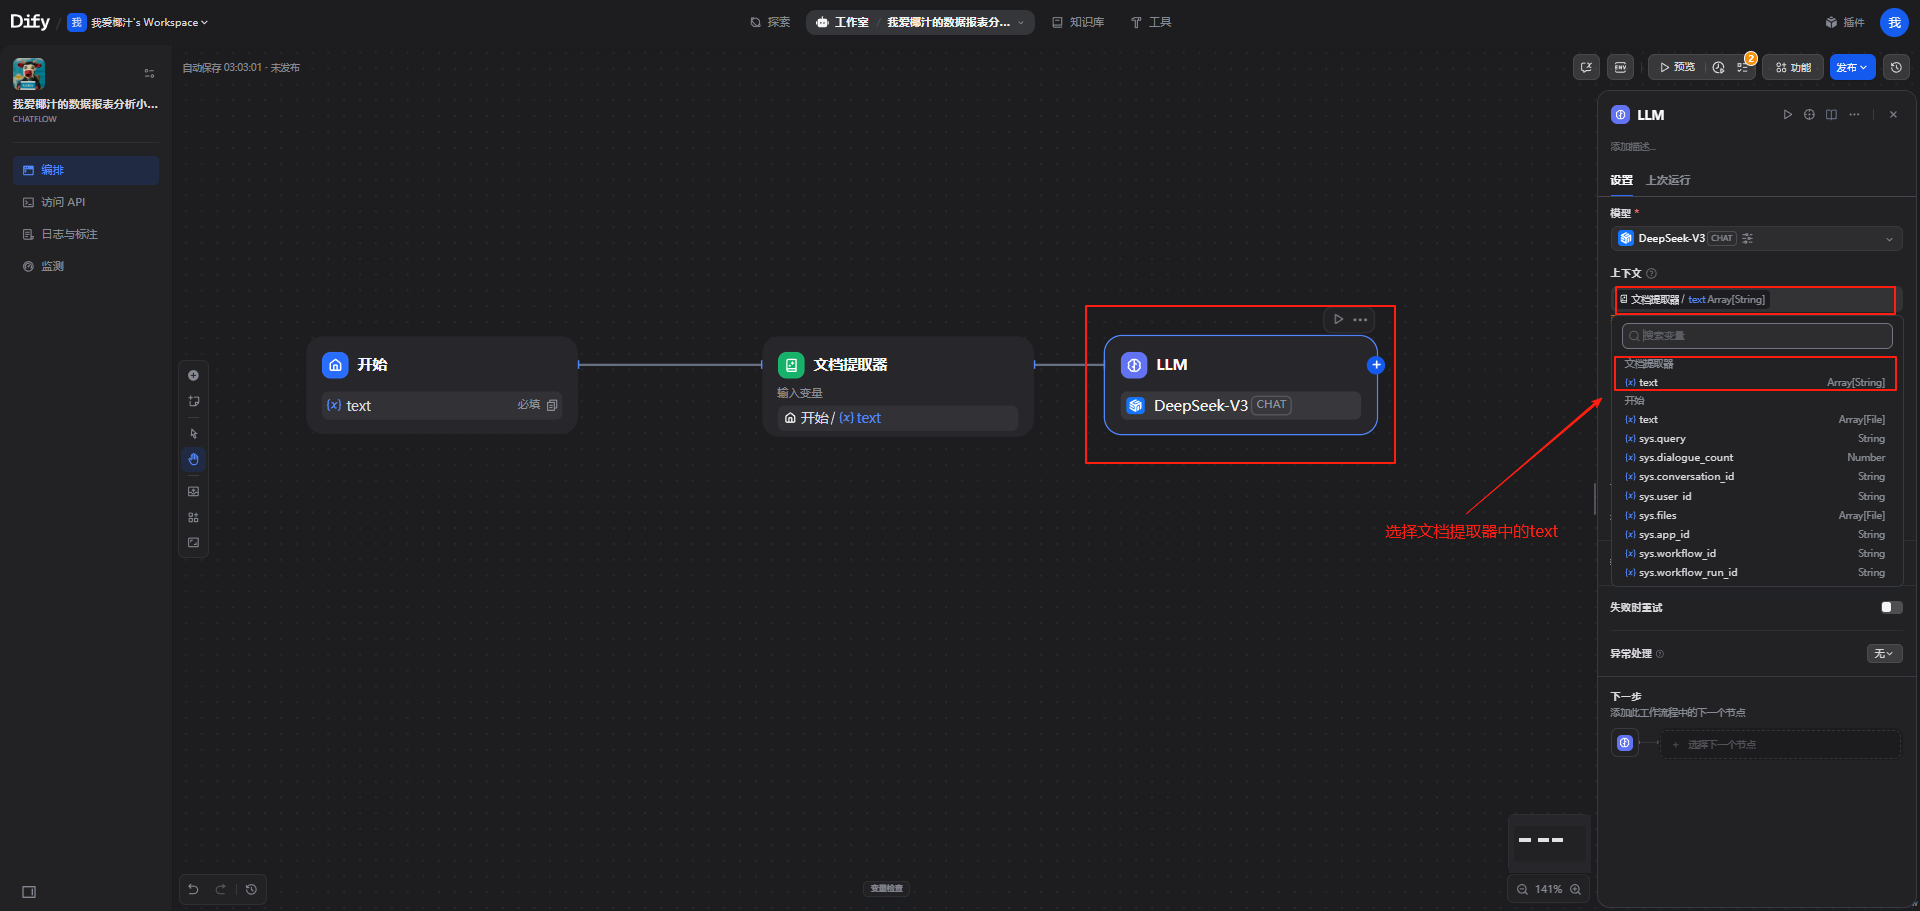Select 日志与标注 in sidebar
Viewport: 1920px width, 911px height.
coord(86,234)
